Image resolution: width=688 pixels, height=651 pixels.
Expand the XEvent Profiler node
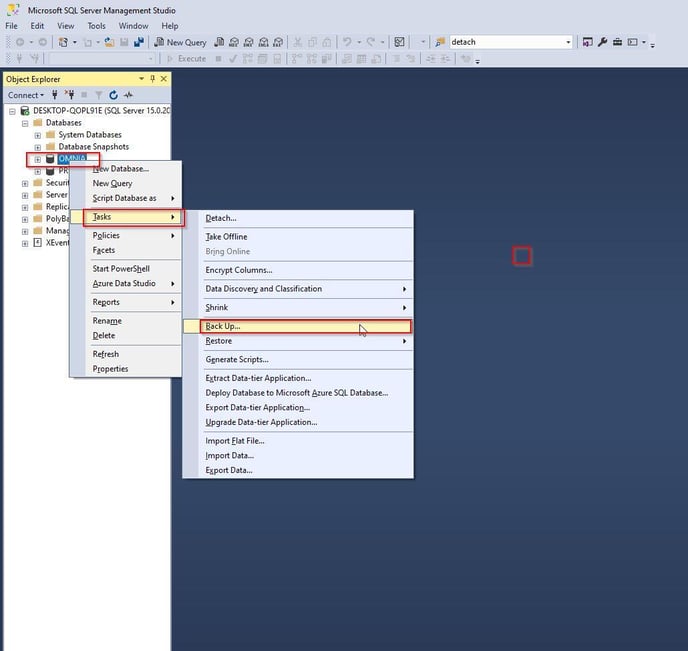pyautogui.click(x=25, y=243)
